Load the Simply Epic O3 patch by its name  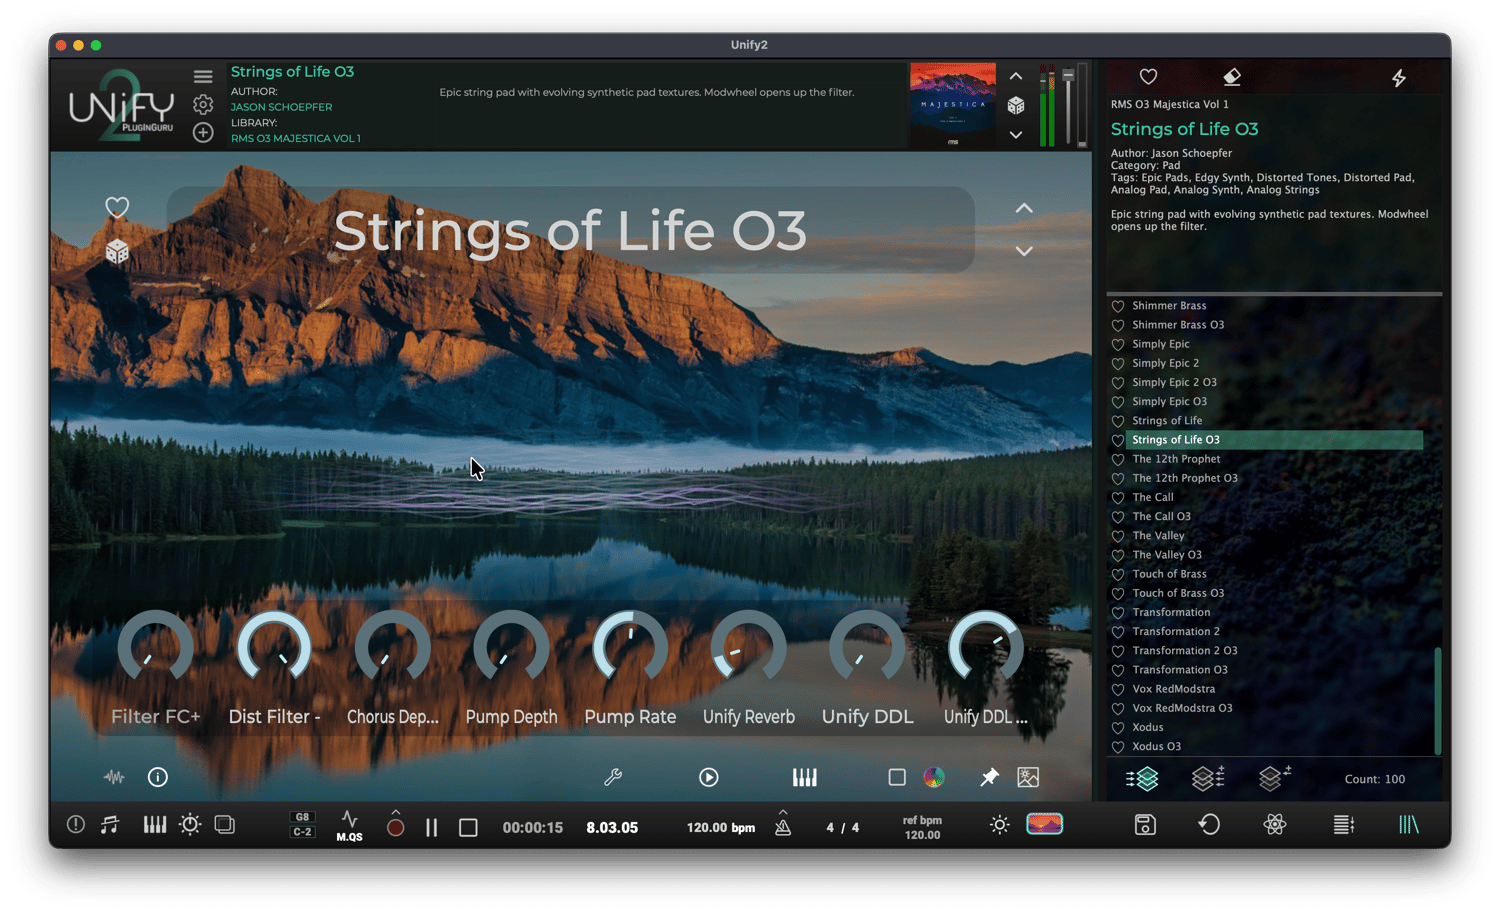coord(1169,402)
